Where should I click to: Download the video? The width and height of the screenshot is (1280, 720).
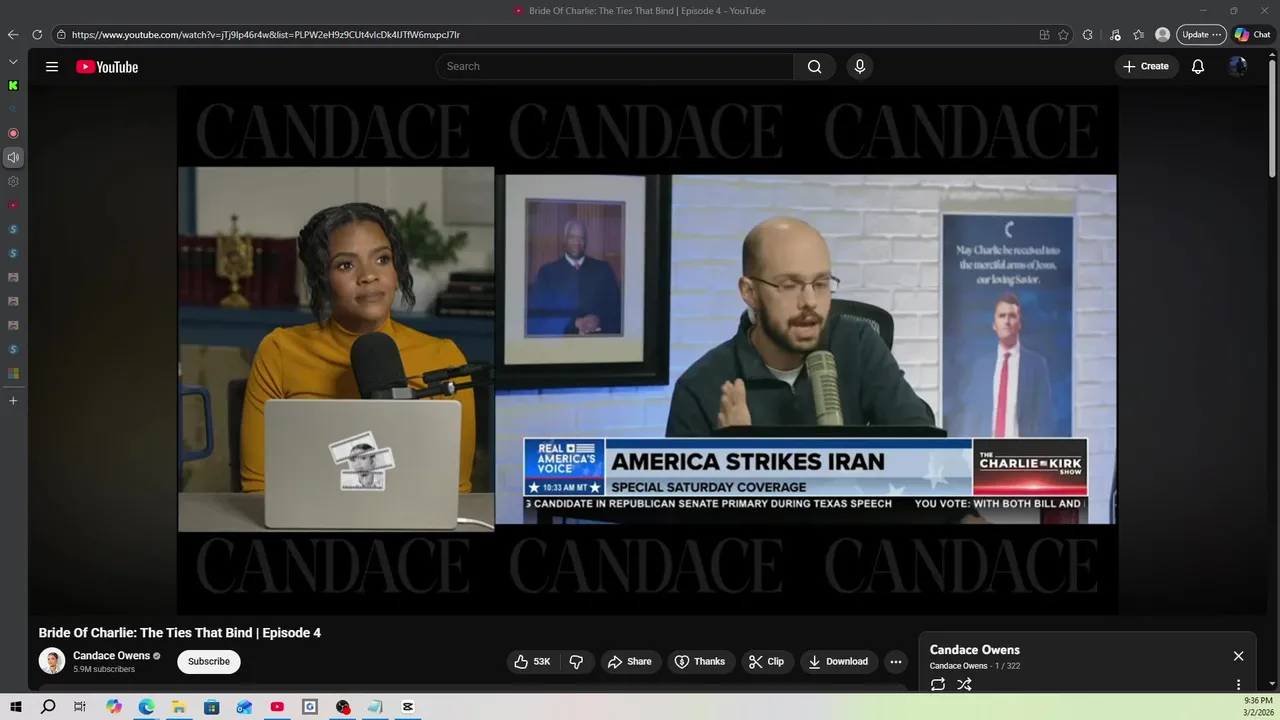pyautogui.click(x=838, y=661)
